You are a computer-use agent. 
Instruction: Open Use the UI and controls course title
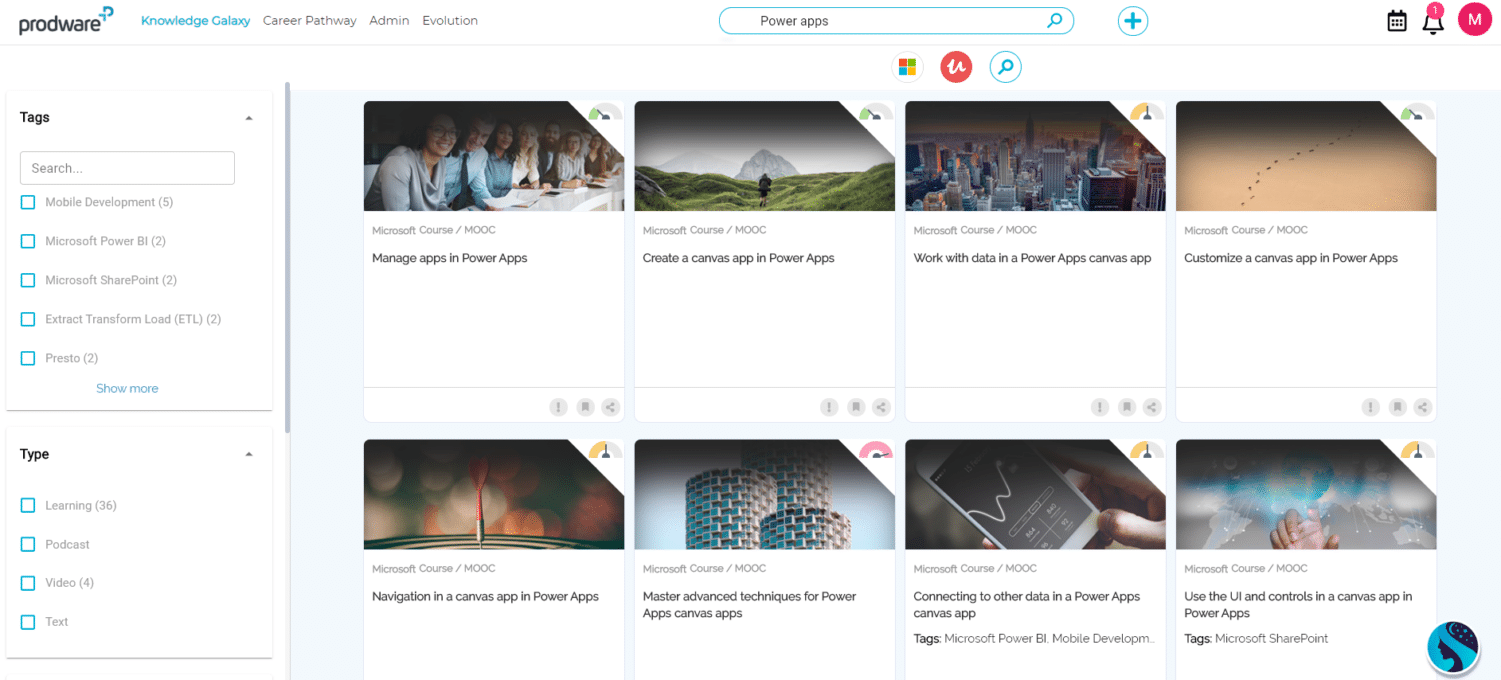click(1298, 605)
